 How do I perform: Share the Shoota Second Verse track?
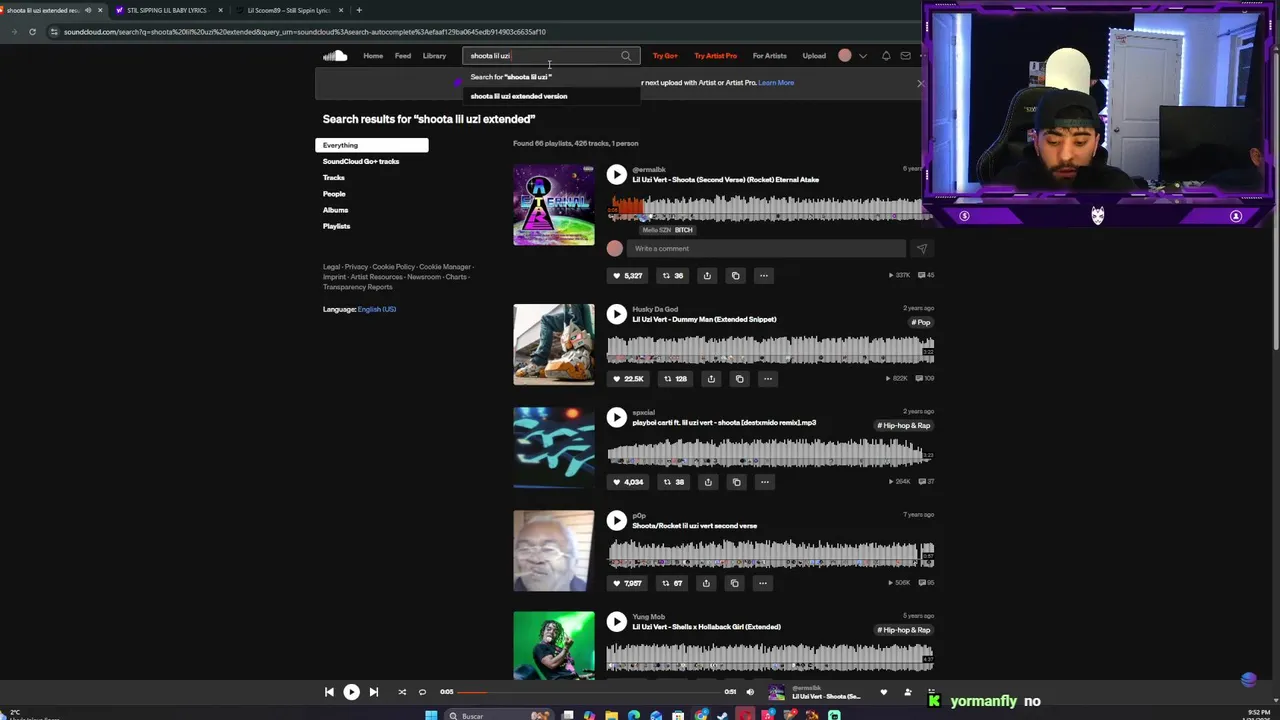(707, 276)
